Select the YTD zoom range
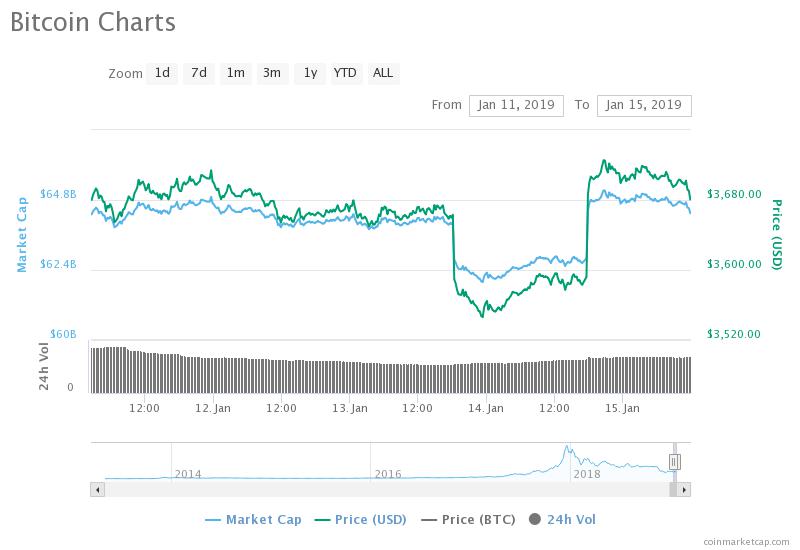This screenshot has height=550, width=800. [345, 73]
